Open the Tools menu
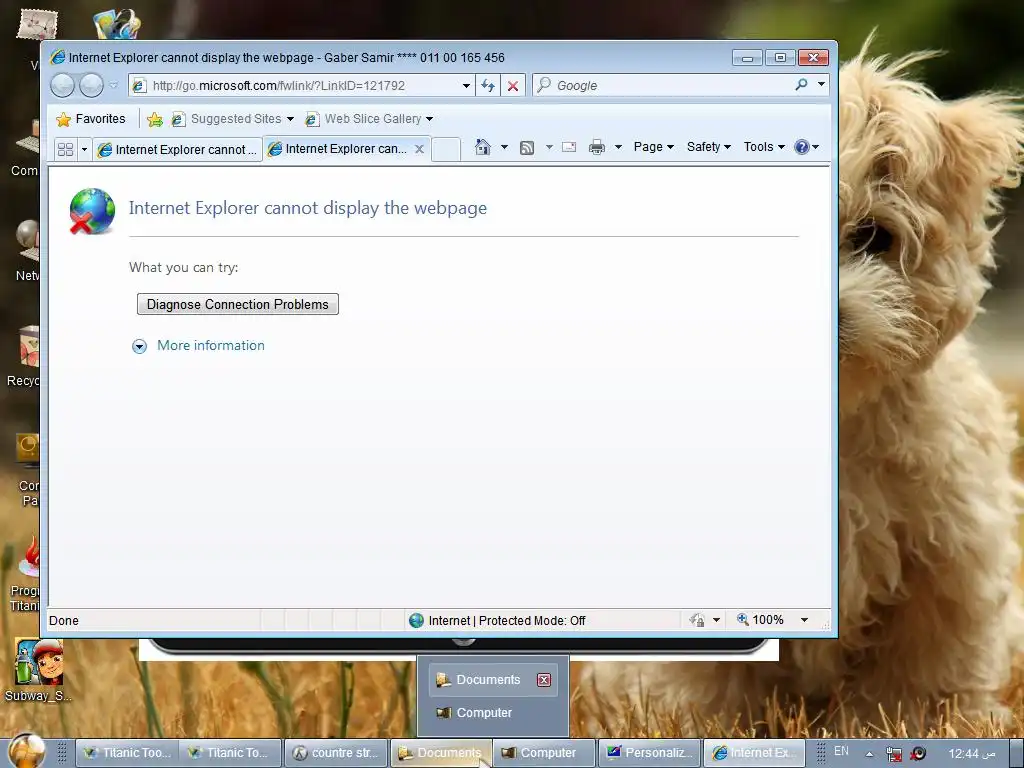 pyautogui.click(x=764, y=147)
